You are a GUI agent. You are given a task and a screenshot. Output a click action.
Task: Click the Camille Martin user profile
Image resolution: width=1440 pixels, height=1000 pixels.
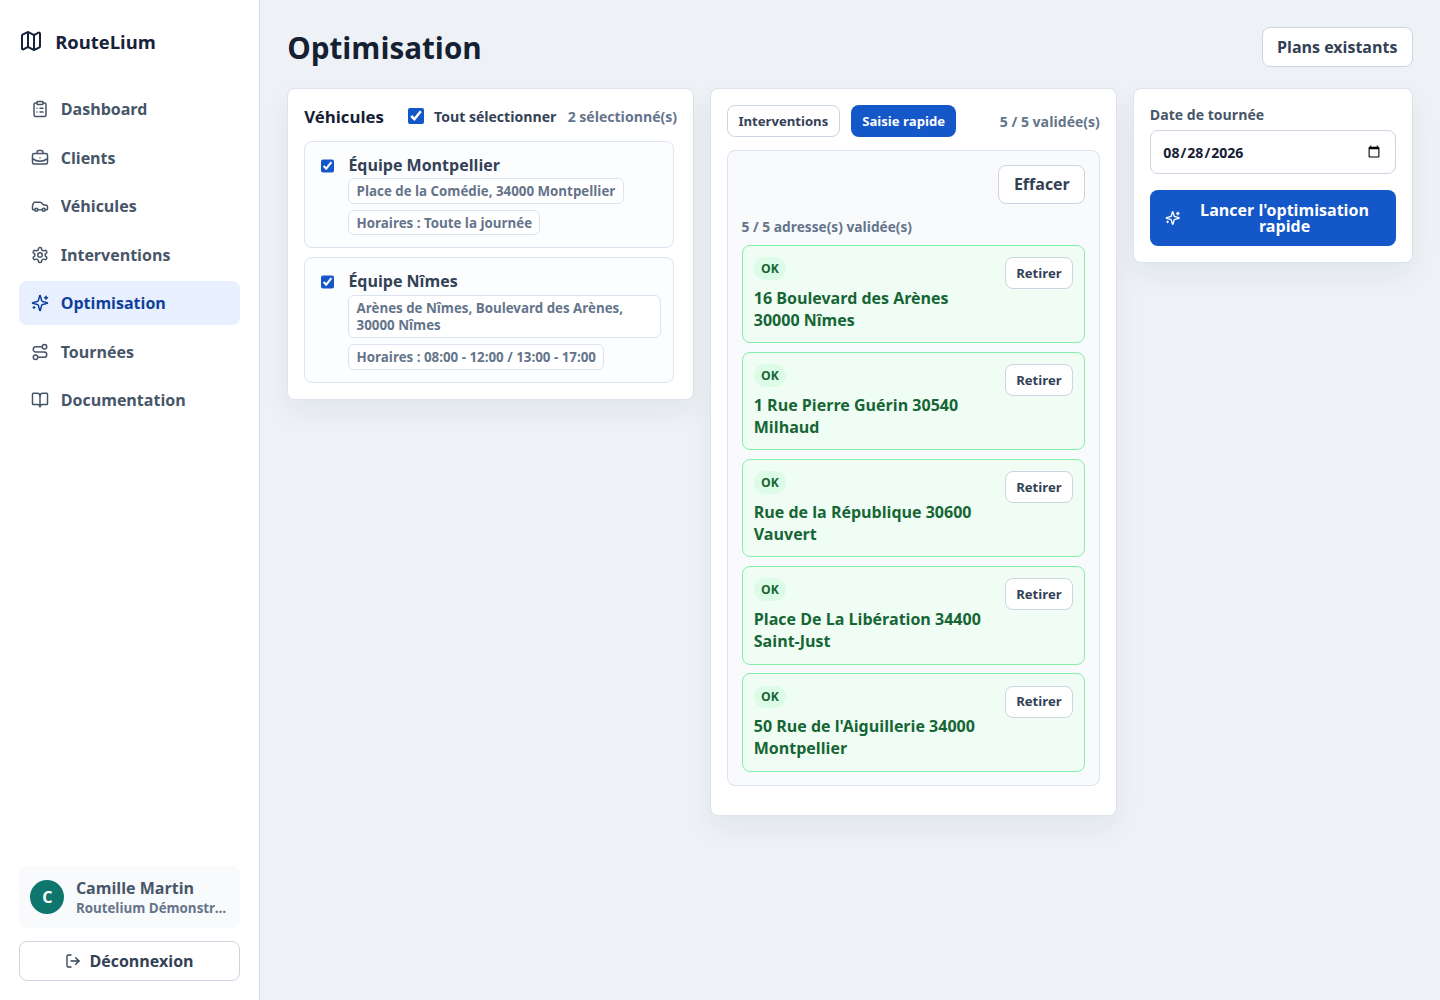pyautogui.click(x=129, y=897)
